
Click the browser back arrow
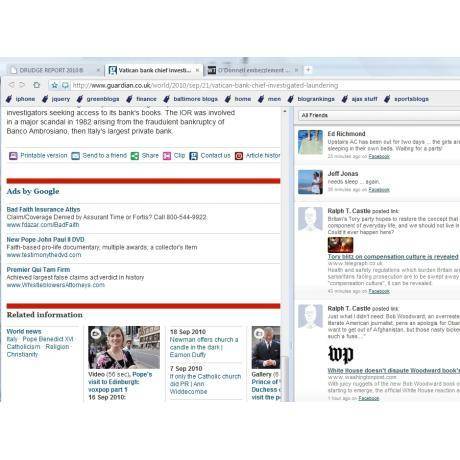(12, 85)
